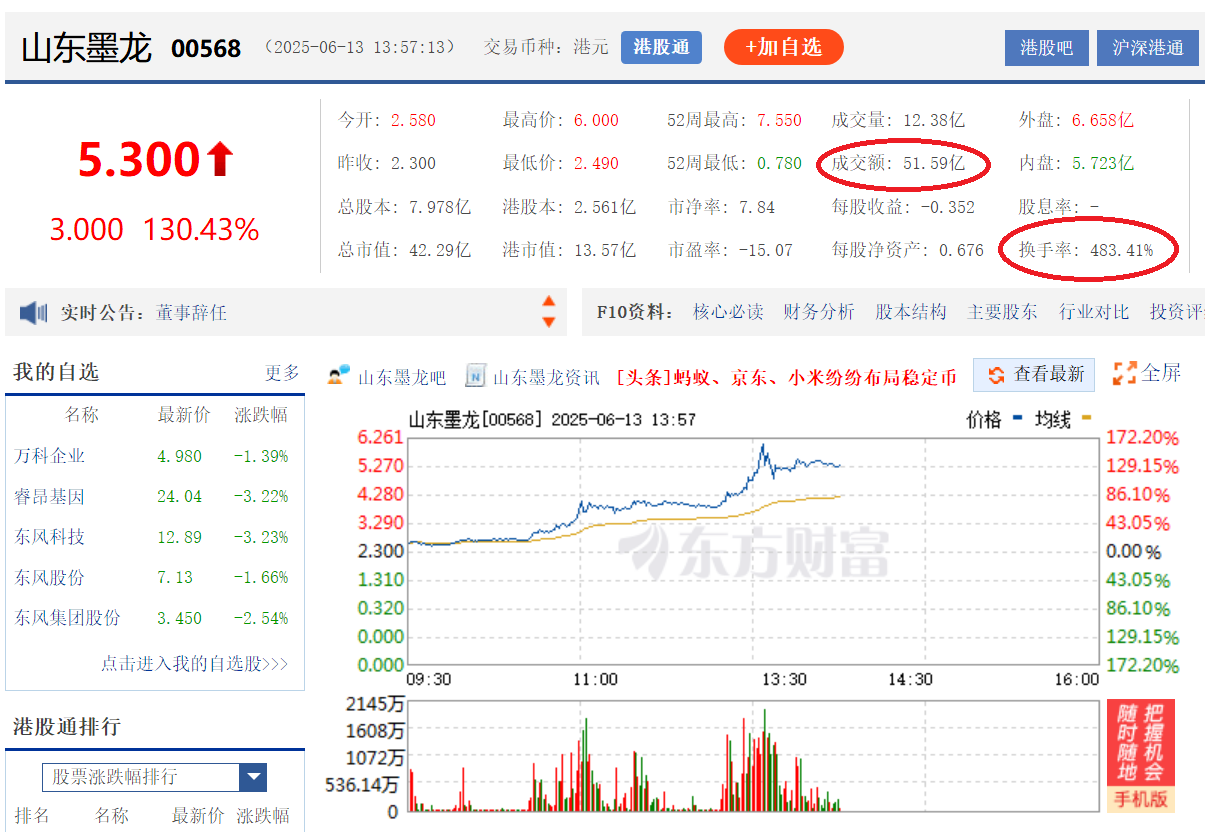Open 东风股份 in watchlist

[50, 577]
